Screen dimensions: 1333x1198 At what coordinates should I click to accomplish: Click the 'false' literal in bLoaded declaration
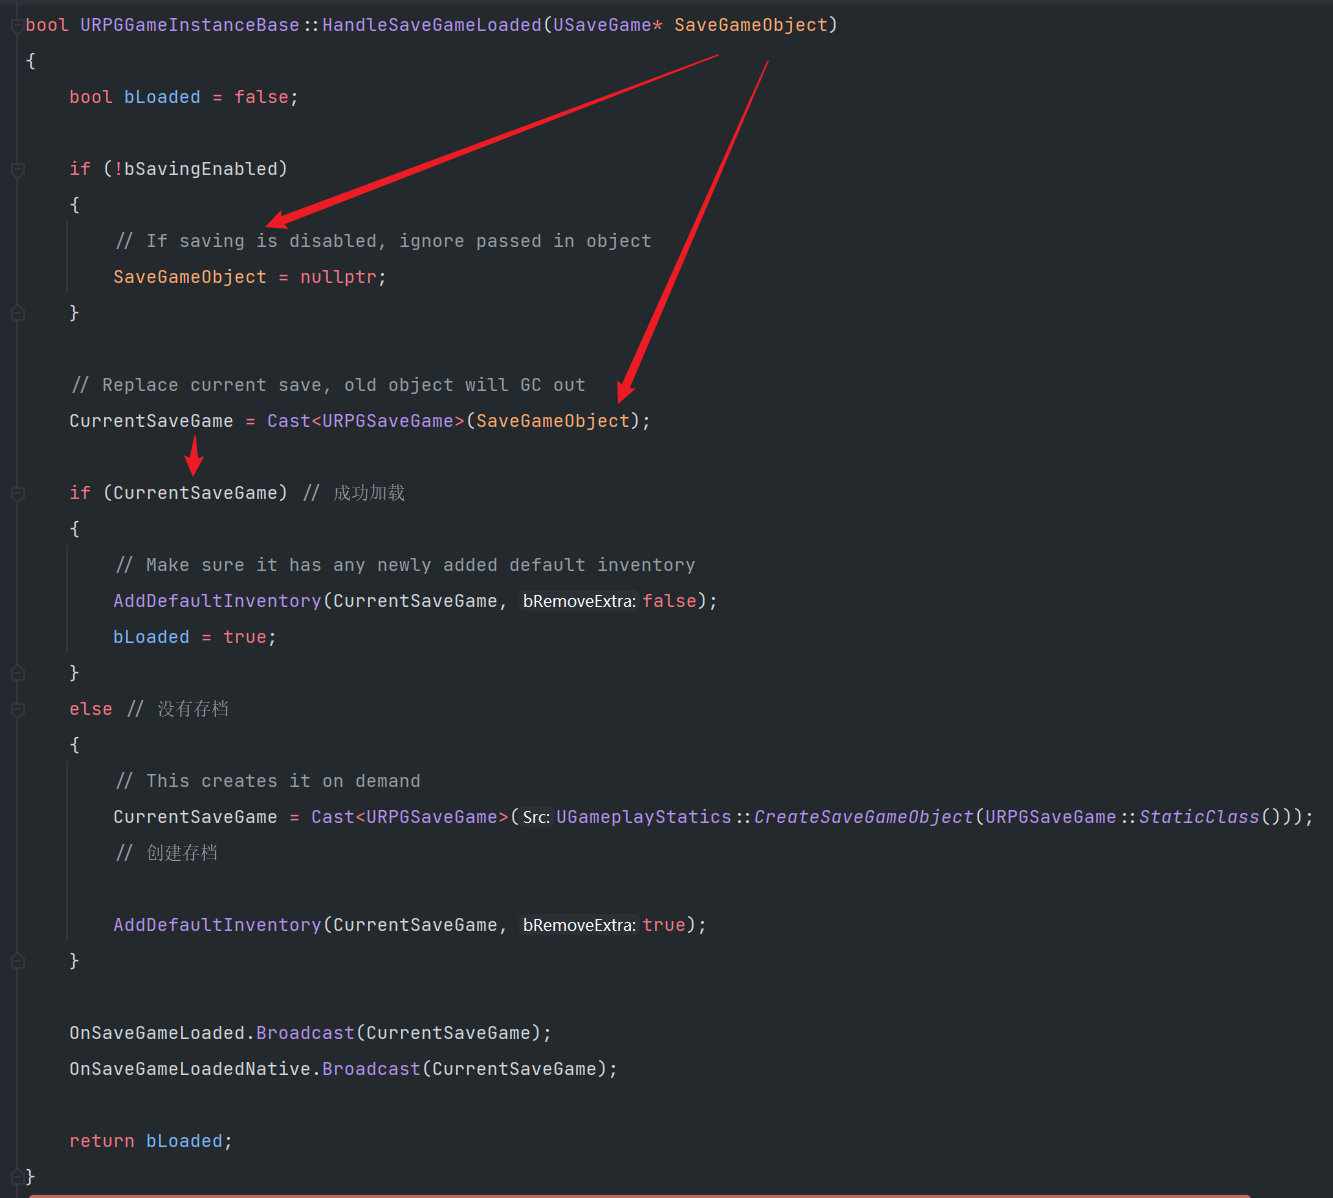tap(261, 97)
